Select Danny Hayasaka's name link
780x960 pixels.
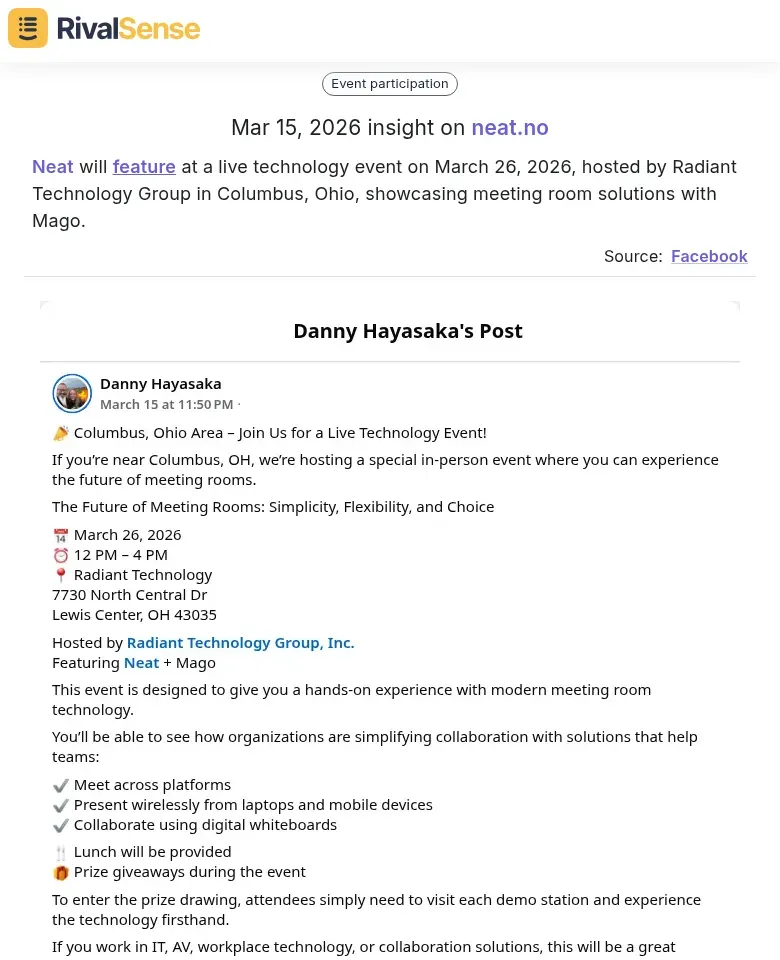pyautogui.click(x=160, y=383)
